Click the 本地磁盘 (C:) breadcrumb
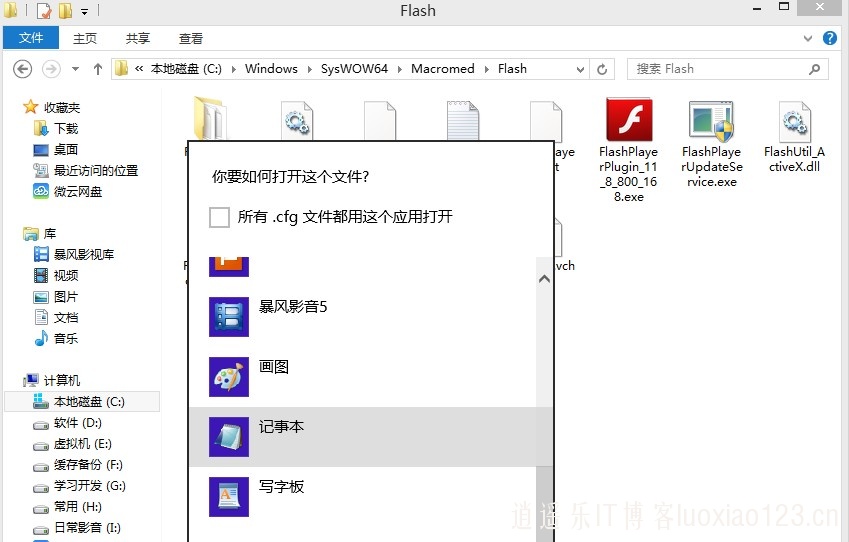Image resolution: width=849 pixels, height=542 pixels. click(x=186, y=69)
